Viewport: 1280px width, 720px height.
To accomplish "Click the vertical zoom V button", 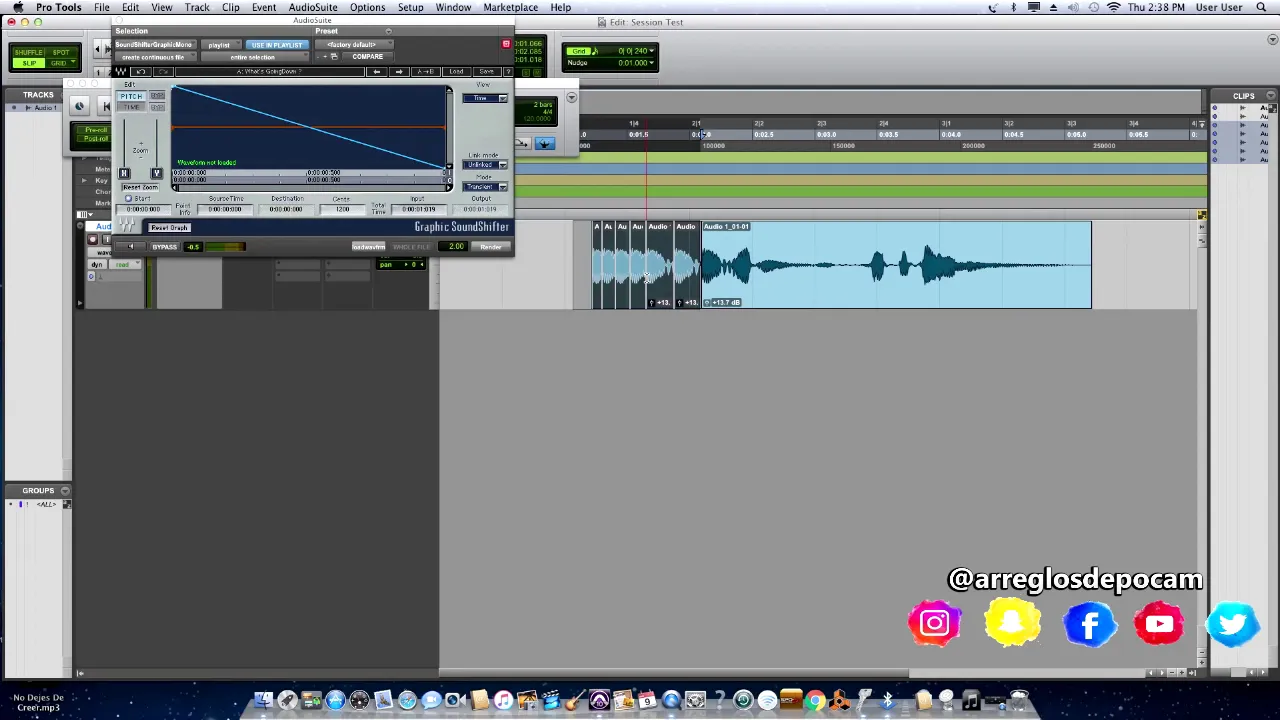I will click(157, 173).
